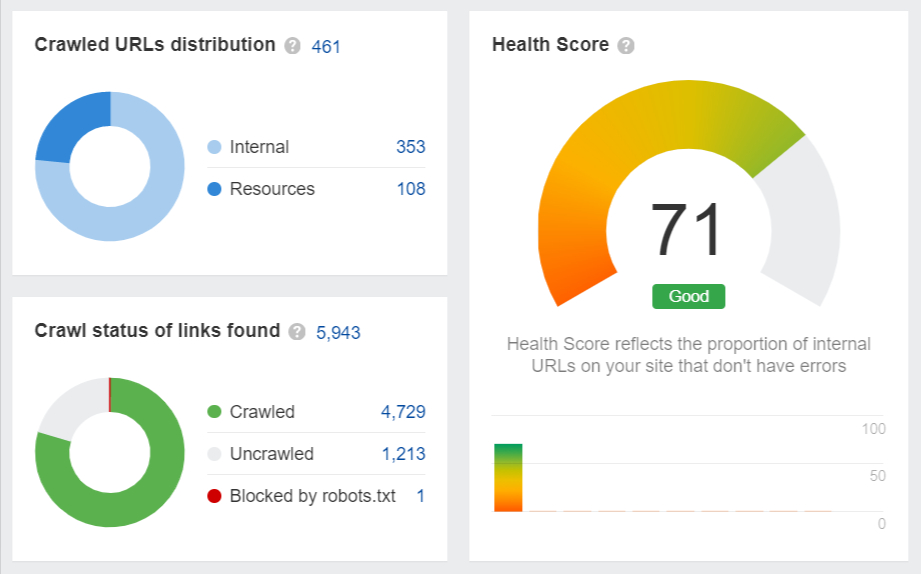
Task: Open the 4,729 crawled links count
Action: tap(403, 412)
